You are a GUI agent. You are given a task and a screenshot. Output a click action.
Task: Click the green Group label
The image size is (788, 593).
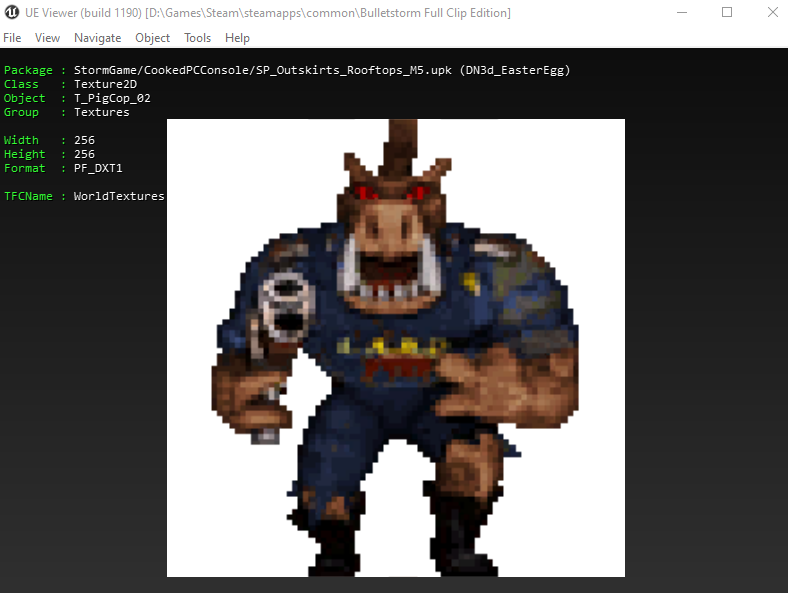pyautogui.click(x=21, y=112)
